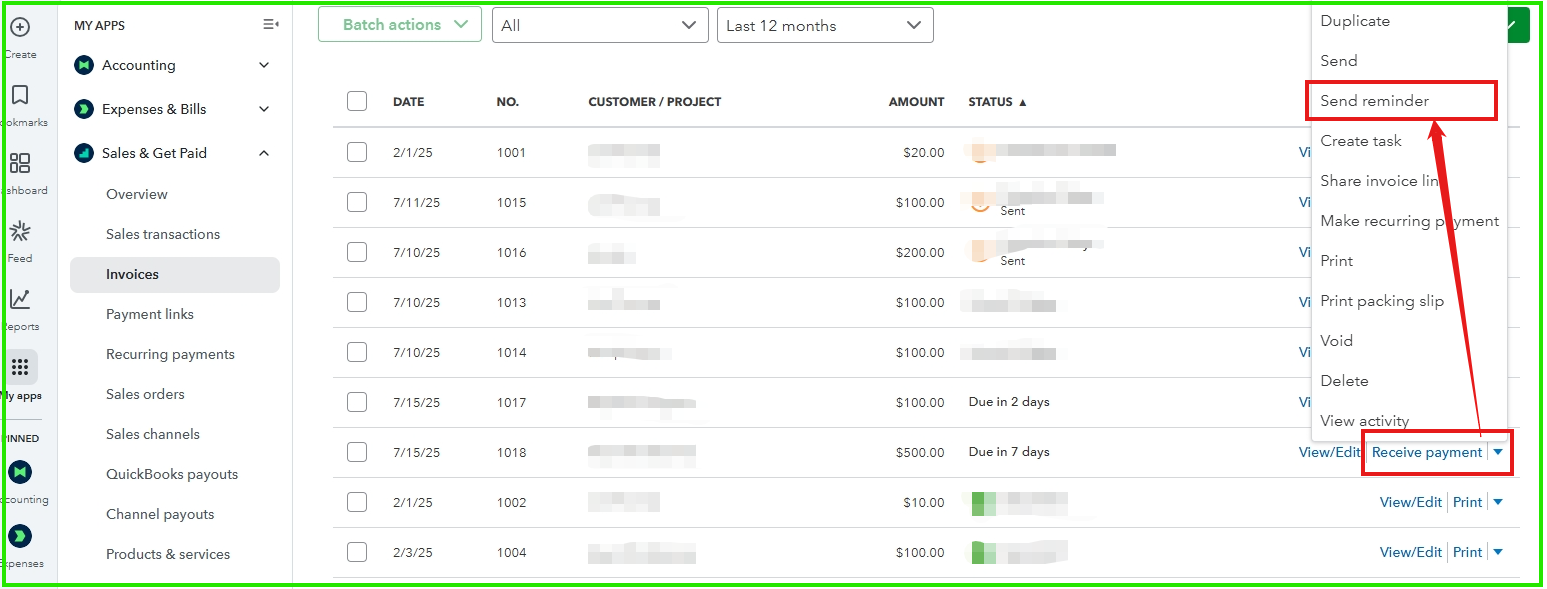1547x589 pixels.
Task: Click the payment progress bar on invoice 1004
Action: 1018,551
